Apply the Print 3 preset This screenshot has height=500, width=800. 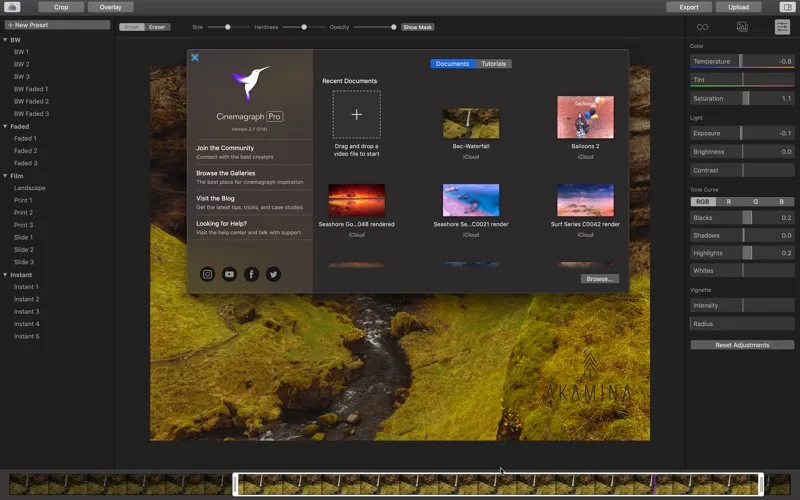pos(23,225)
